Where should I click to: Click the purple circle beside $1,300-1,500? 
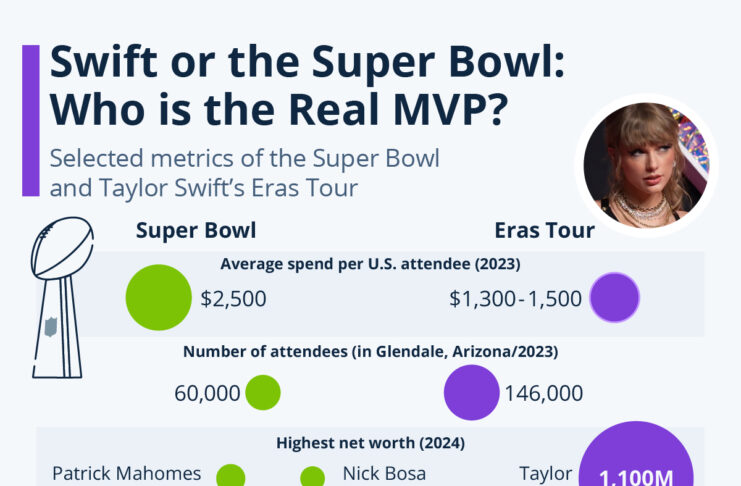[x=614, y=298]
